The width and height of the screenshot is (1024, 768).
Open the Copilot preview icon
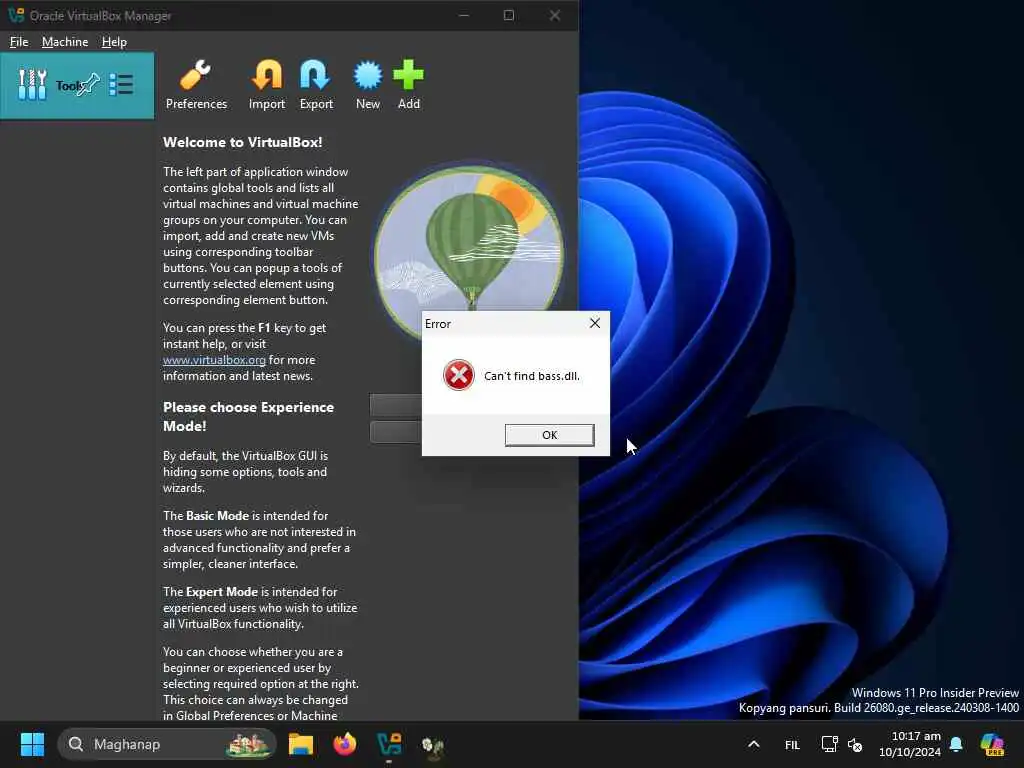click(992, 744)
